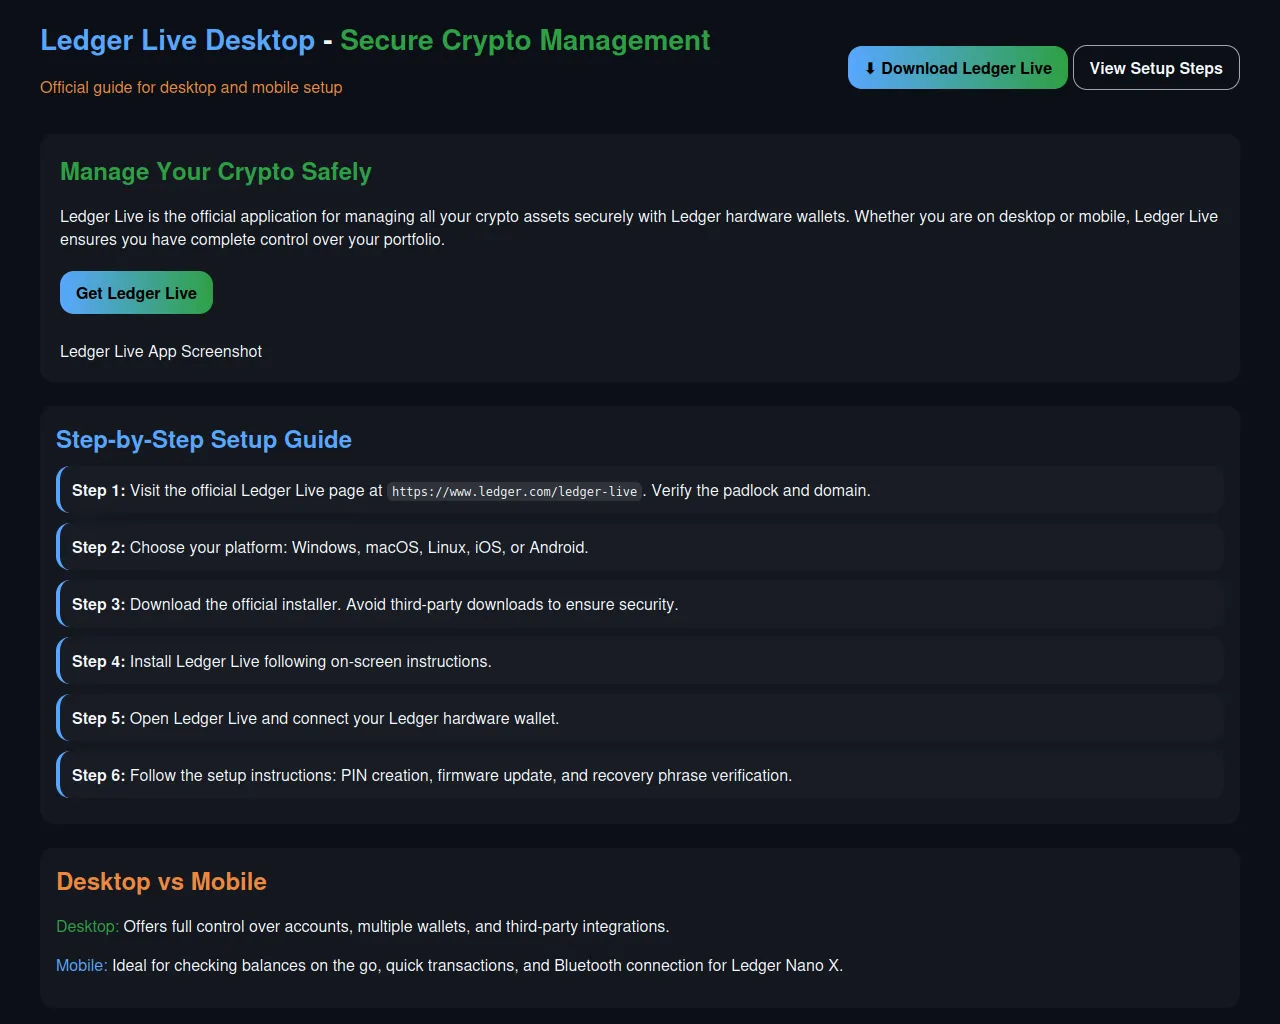
Task: Click the Ledger Live Desktop page title
Action: [x=375, y=40]
